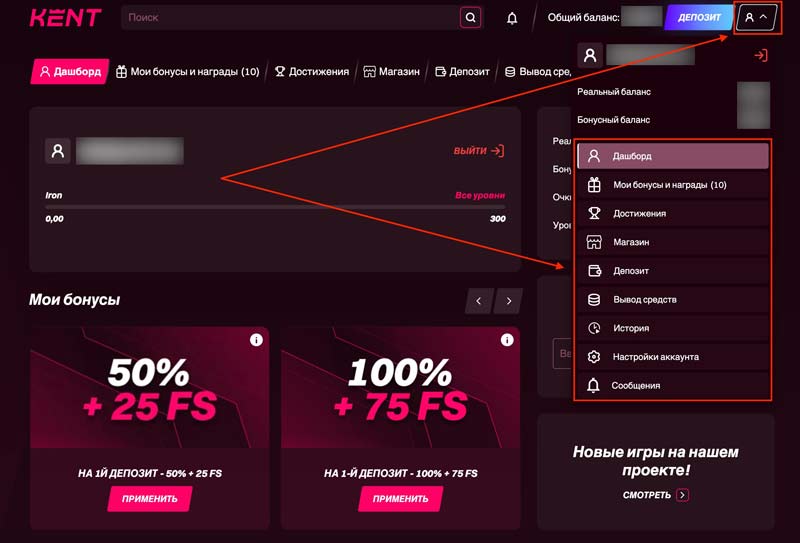Click the KENT logo

click(x=65, y=18)
